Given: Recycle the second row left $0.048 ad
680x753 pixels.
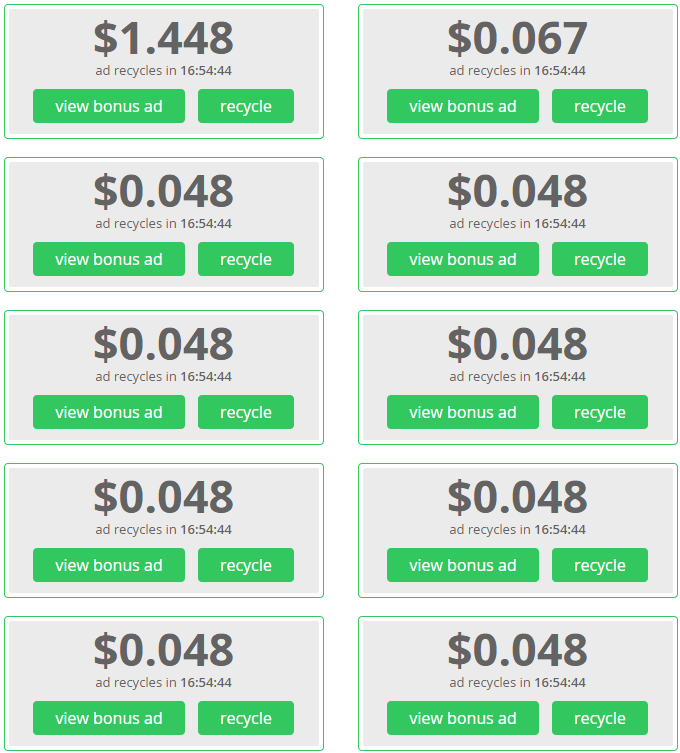Looking at the screenshot, I should (x=246, y=259).
